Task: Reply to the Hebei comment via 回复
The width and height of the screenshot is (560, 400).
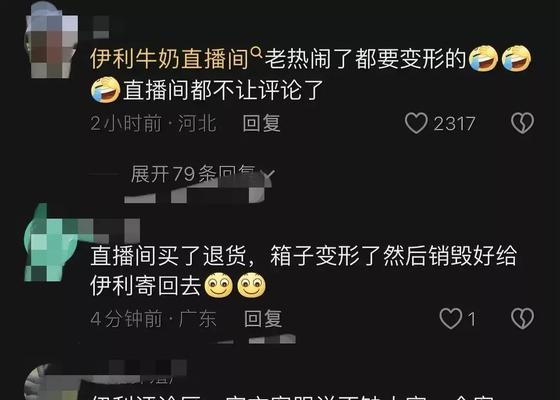Action: [x=261, y=123]
